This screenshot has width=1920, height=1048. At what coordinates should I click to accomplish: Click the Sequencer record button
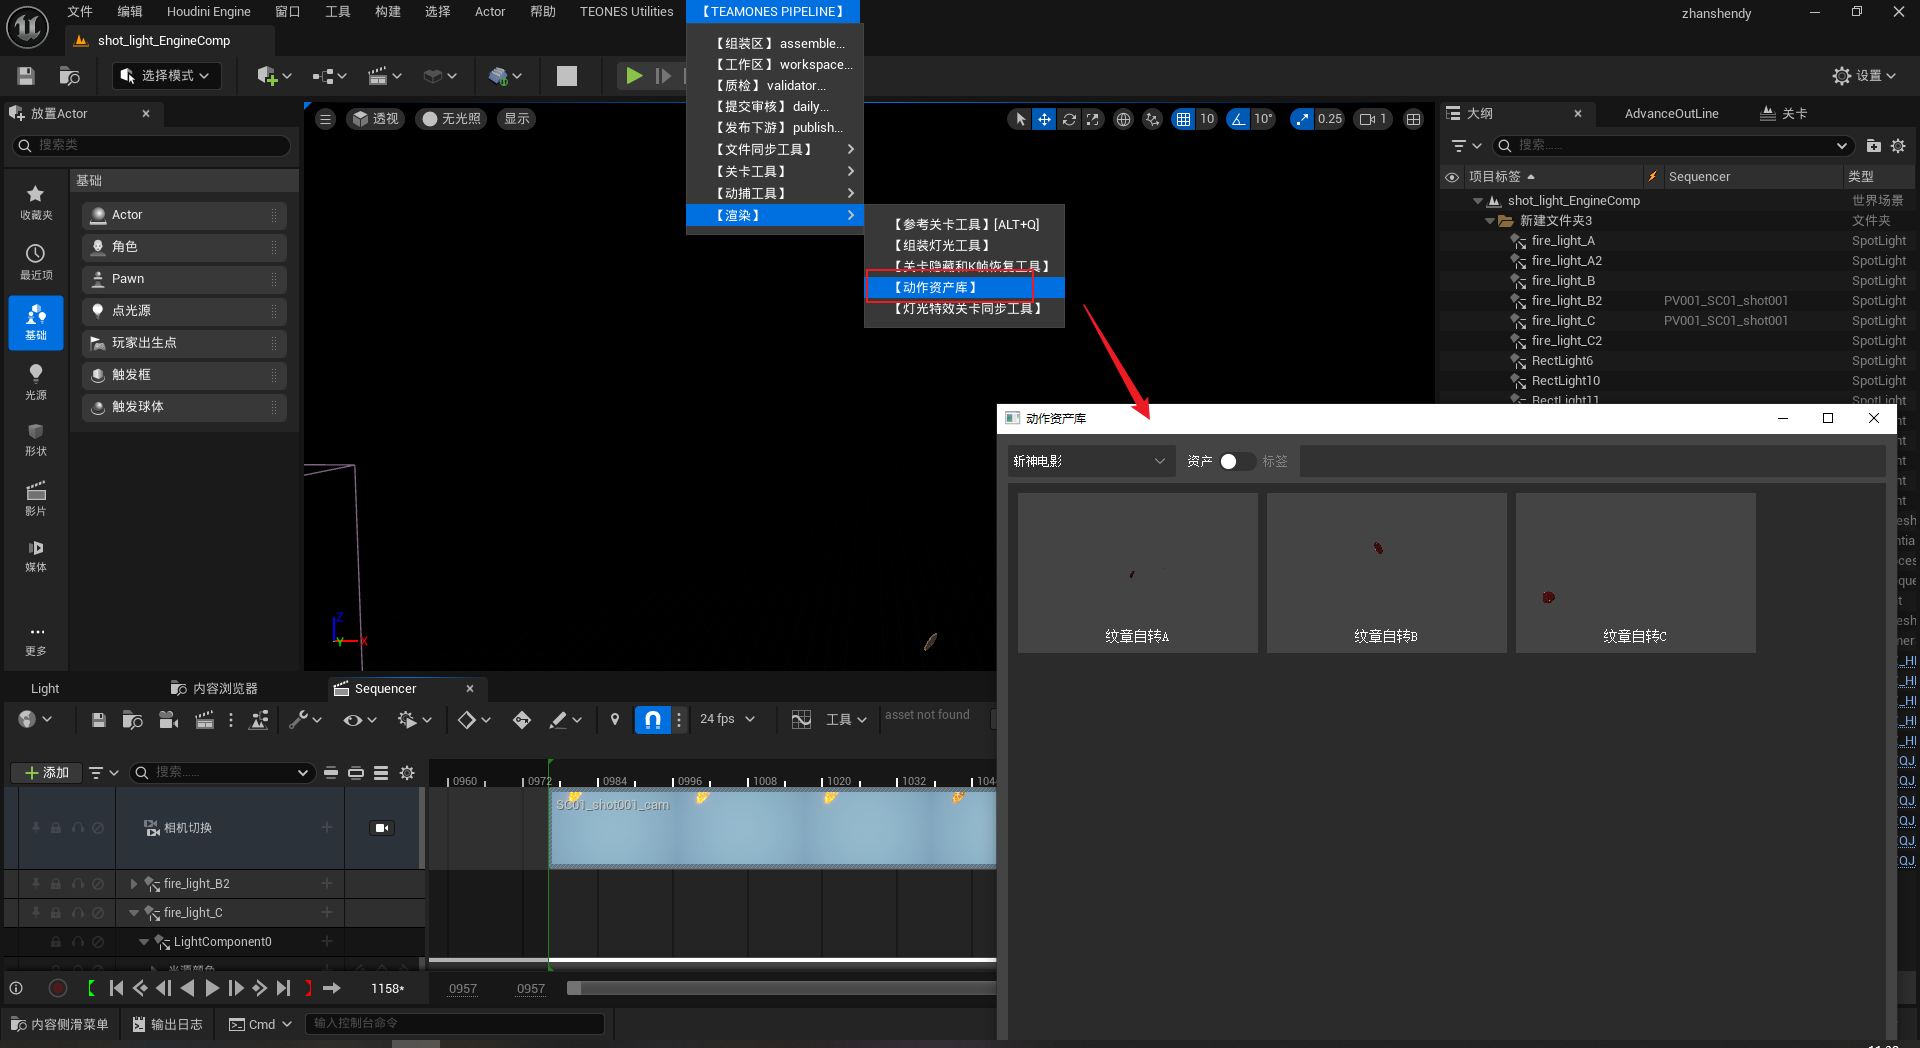click(x=58, y=988)
